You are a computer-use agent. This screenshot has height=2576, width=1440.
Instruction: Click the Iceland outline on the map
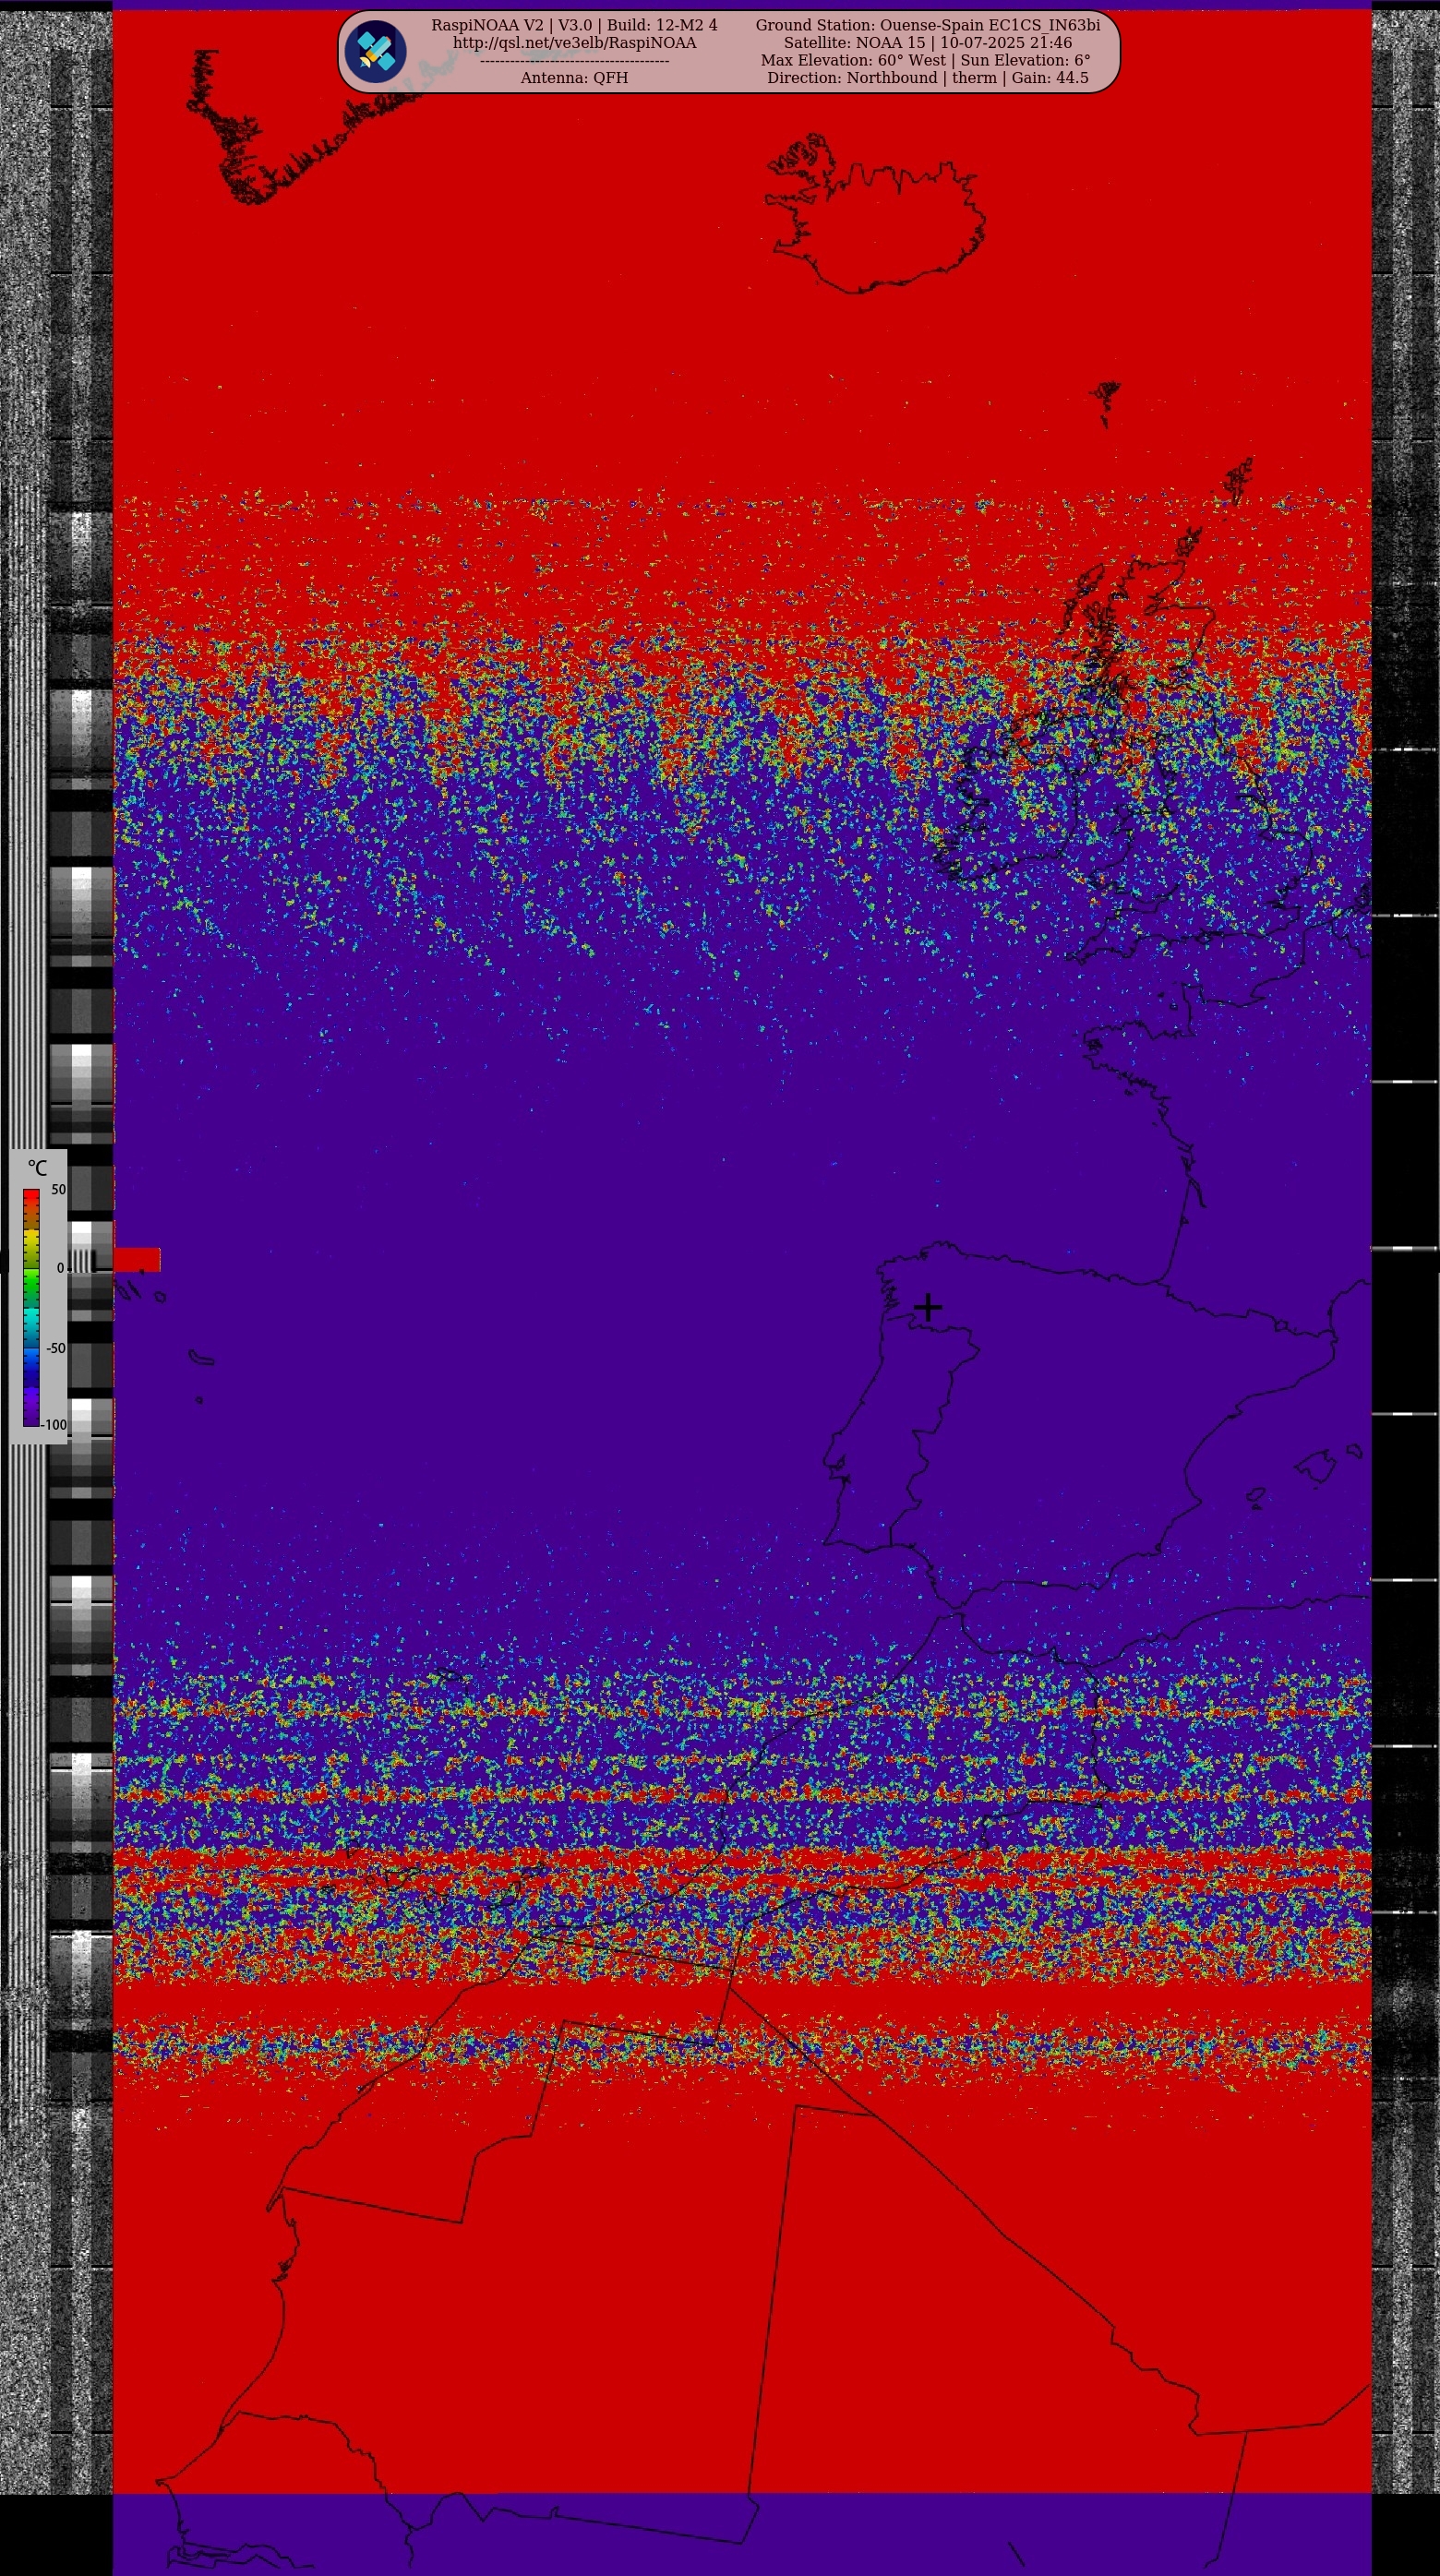coord(874,214)
